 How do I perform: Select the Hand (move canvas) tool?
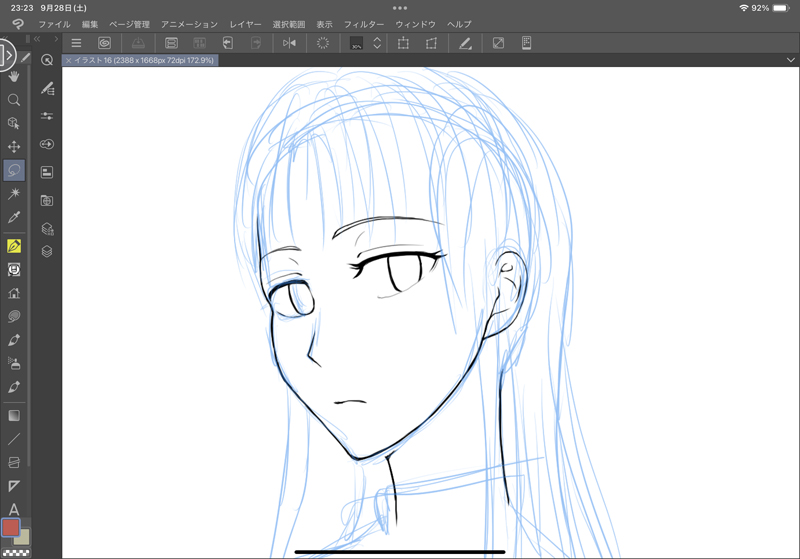pyautogui.click(x=14, y=76)
